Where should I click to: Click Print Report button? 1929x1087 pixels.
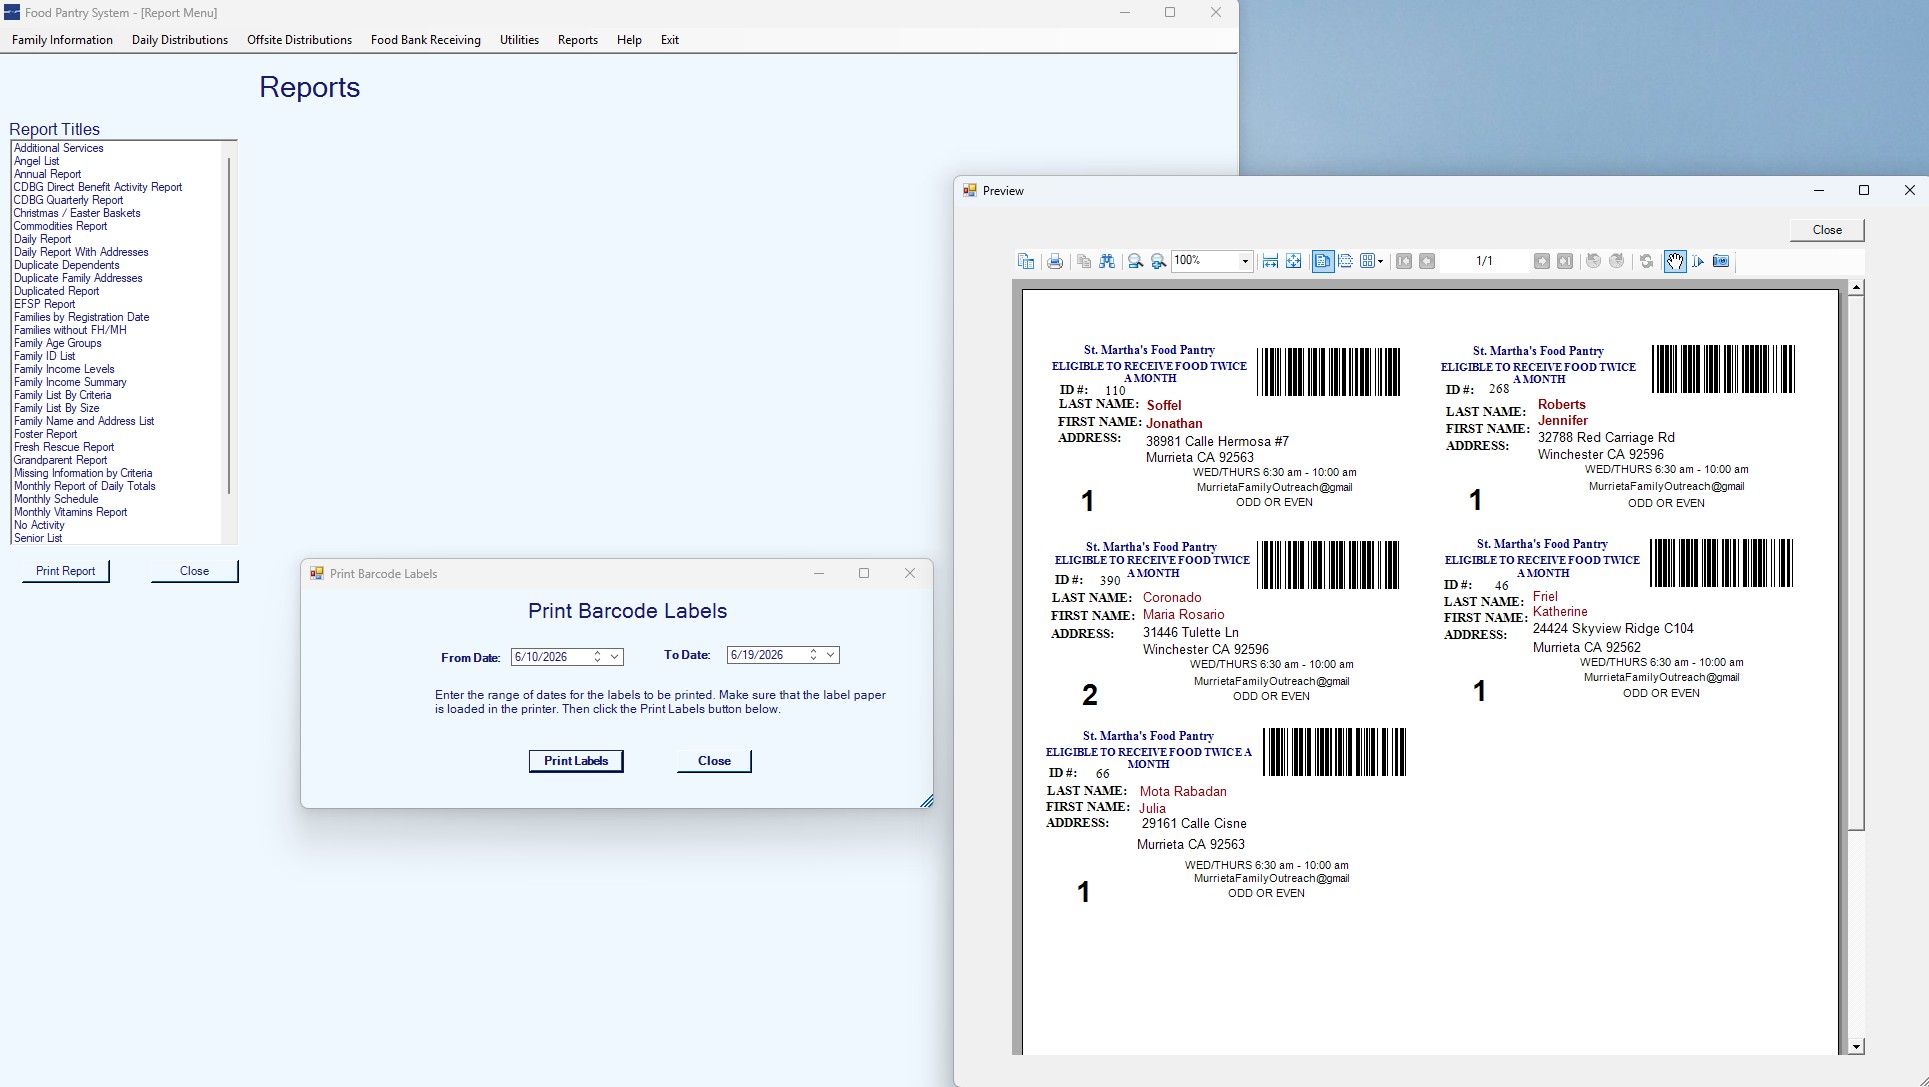click(66, 571)
